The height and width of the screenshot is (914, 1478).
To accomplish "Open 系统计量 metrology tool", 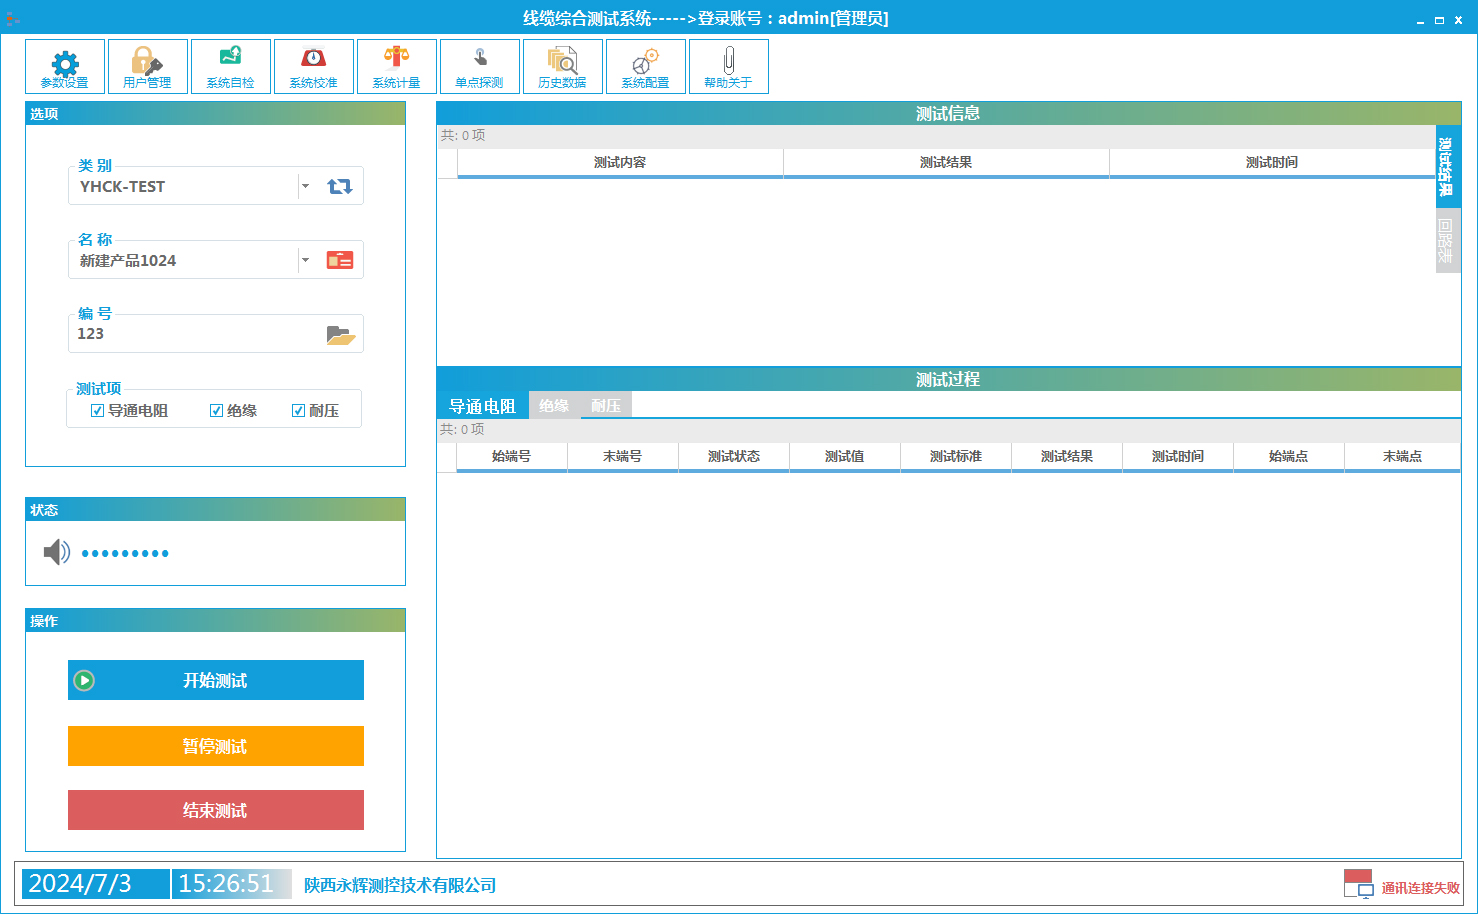I will [x=397, y=66].
